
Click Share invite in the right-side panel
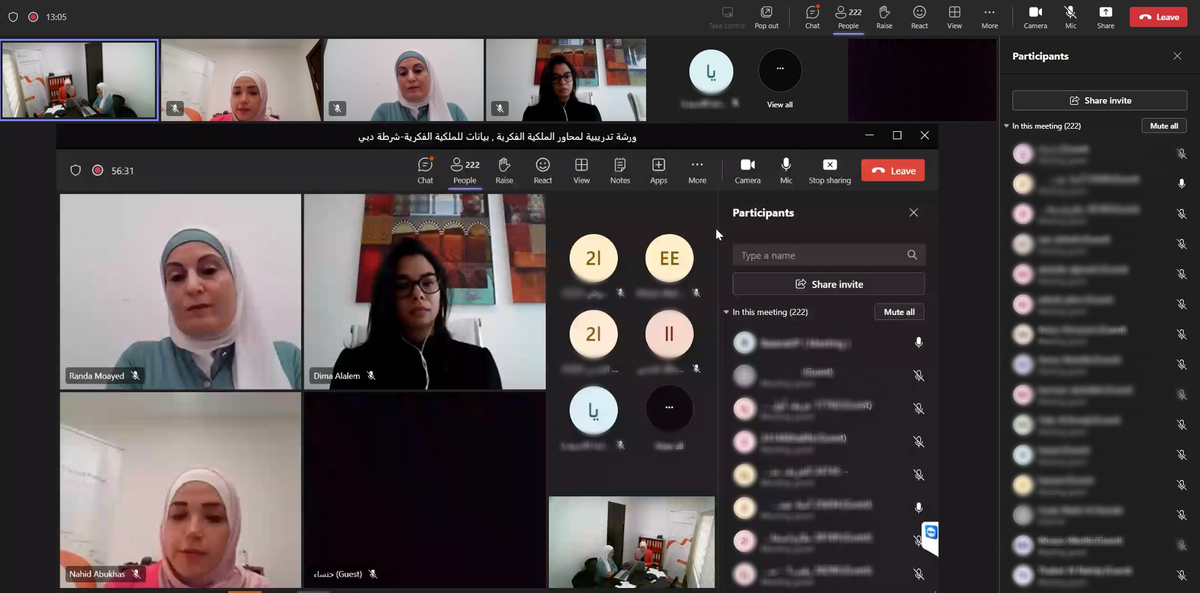tap(1099, 100)
